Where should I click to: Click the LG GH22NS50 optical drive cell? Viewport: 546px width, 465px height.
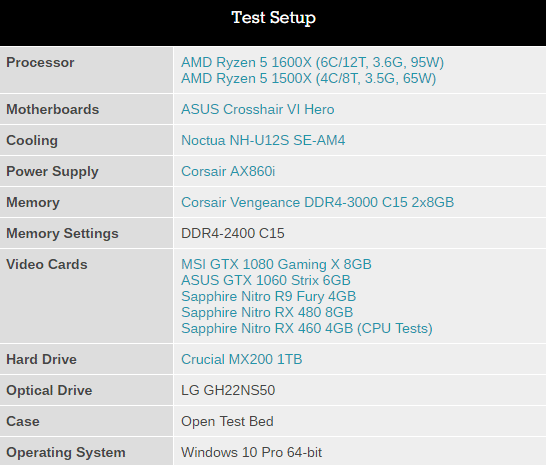360,390
